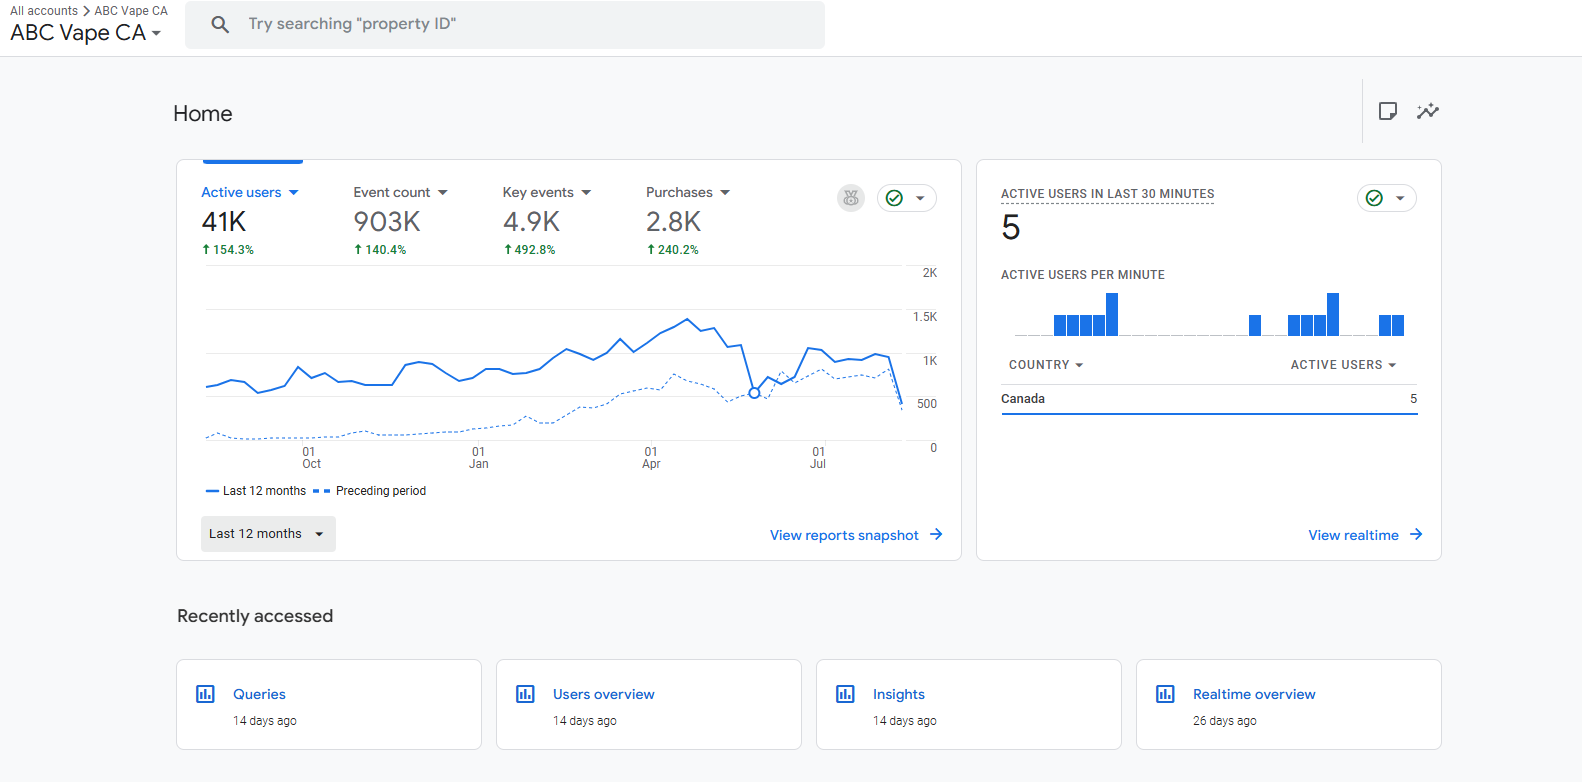Open the annotations note icon
Image resolution: width=1582 pixels, height=782 pixels.
[1387, 111]
